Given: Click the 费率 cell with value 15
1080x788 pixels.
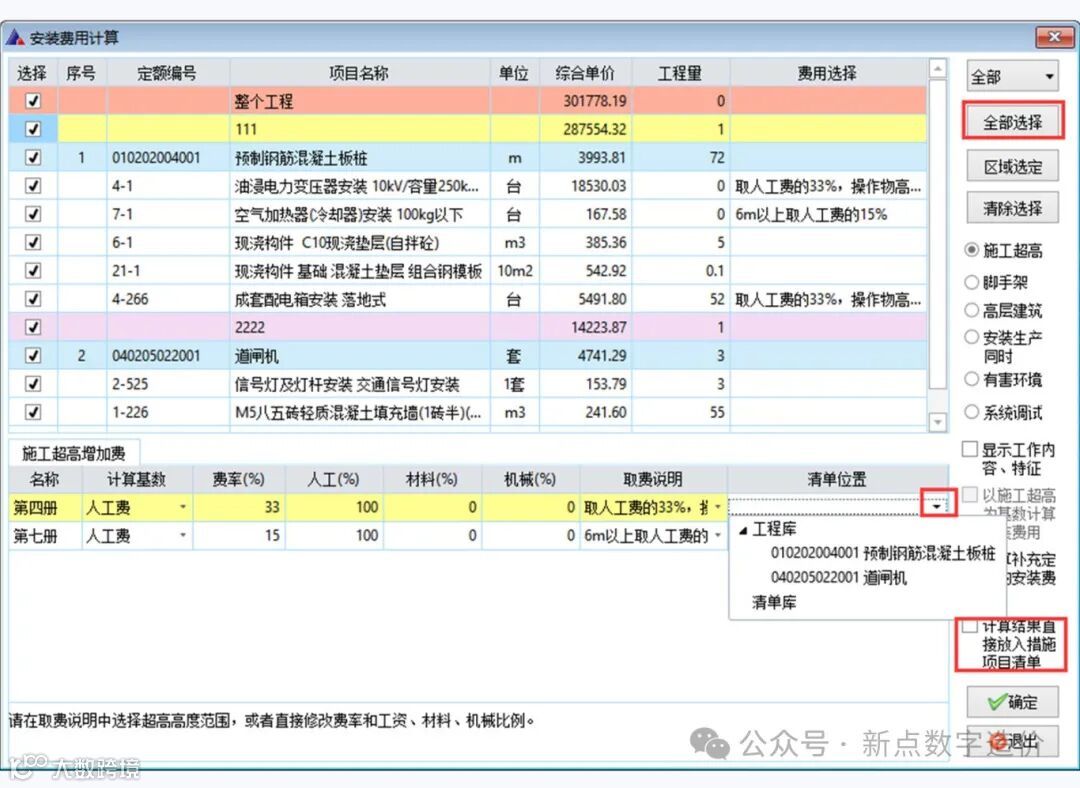Looking at the screenshot, I should (239, 535).
